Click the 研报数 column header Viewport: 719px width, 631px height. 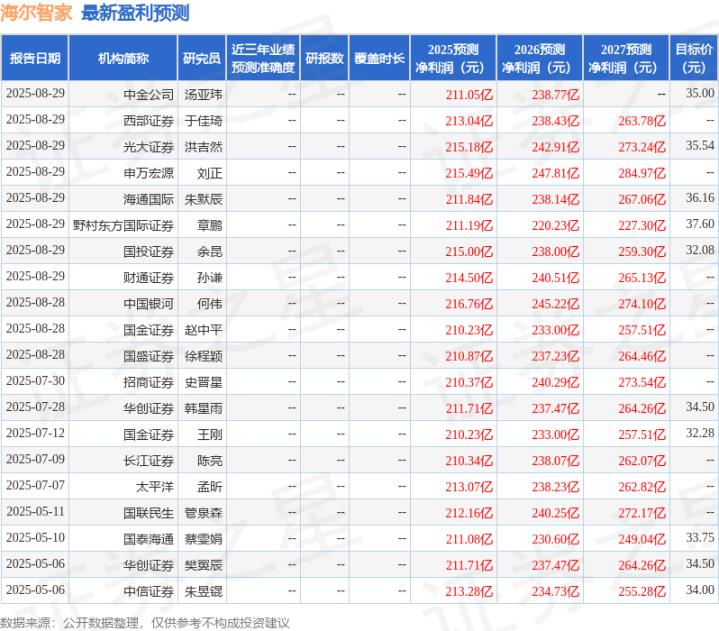[x=324, y=58]
